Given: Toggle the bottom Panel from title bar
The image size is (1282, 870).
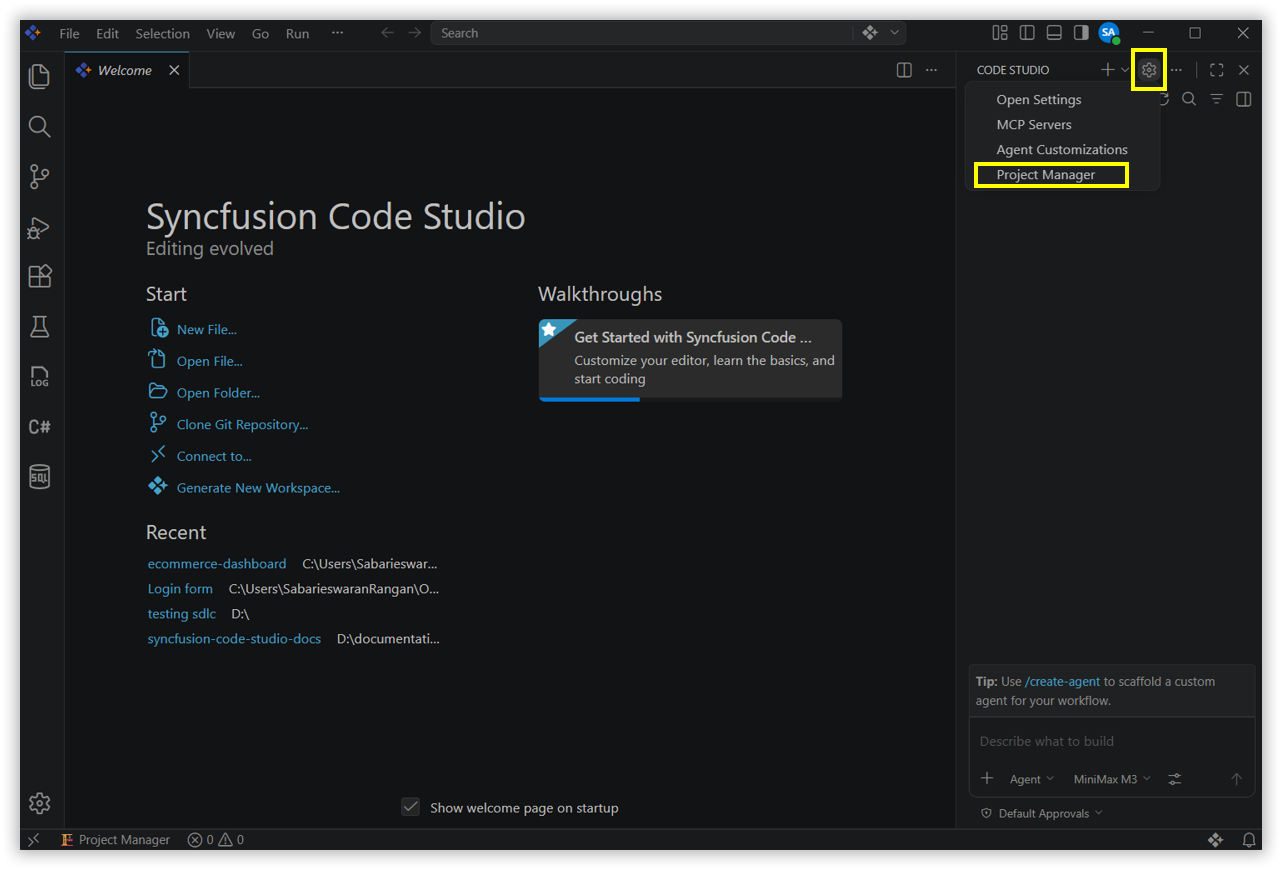Looking at the screenshot, I should (1054, 33).
